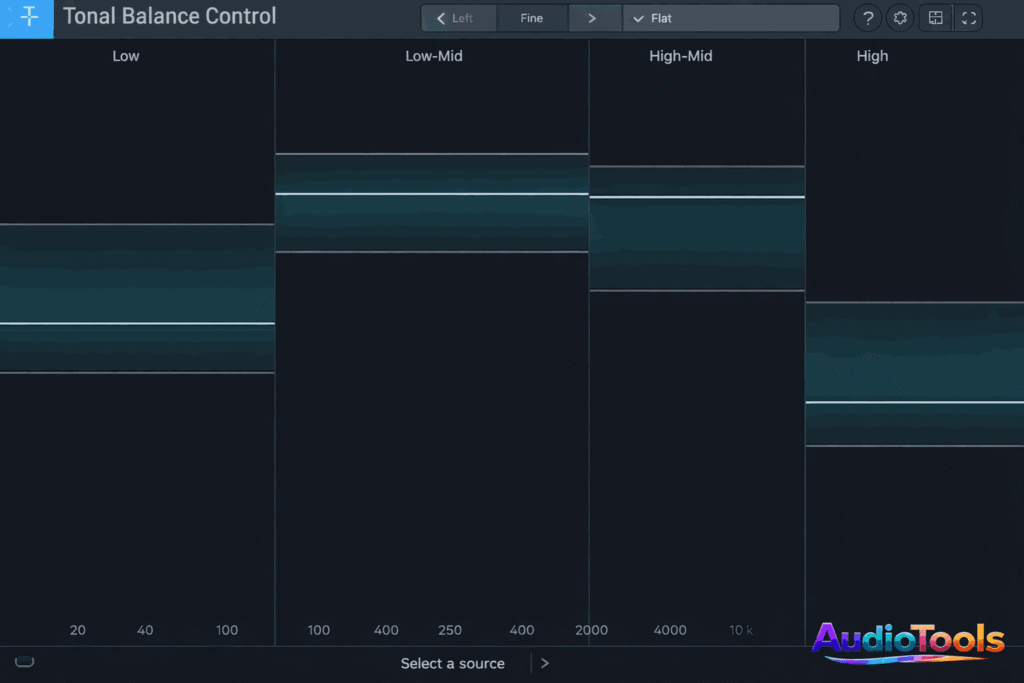Screen dimensions: 1024x683
Task: Click the meter icon in bottom-left corner
Action: coord(24,662)
